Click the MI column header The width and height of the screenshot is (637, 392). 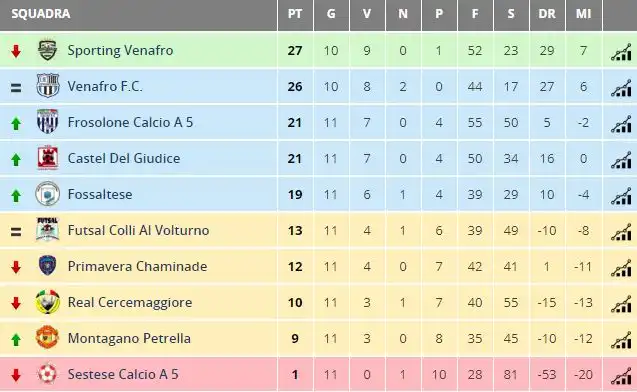[583, 14]
